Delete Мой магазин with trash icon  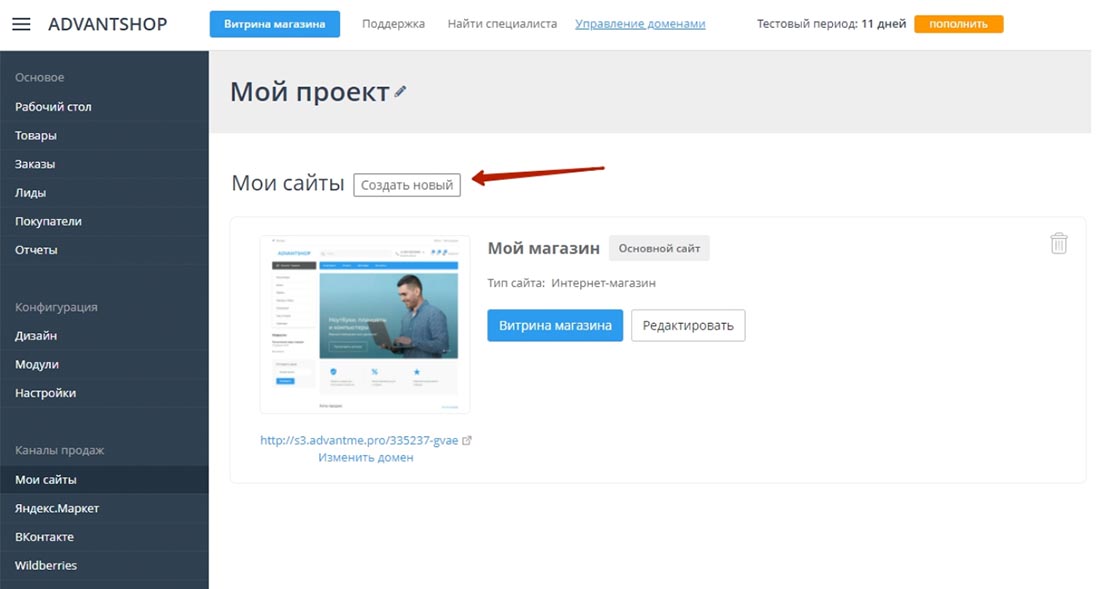pyautogui.click(x=1059, y=243)
